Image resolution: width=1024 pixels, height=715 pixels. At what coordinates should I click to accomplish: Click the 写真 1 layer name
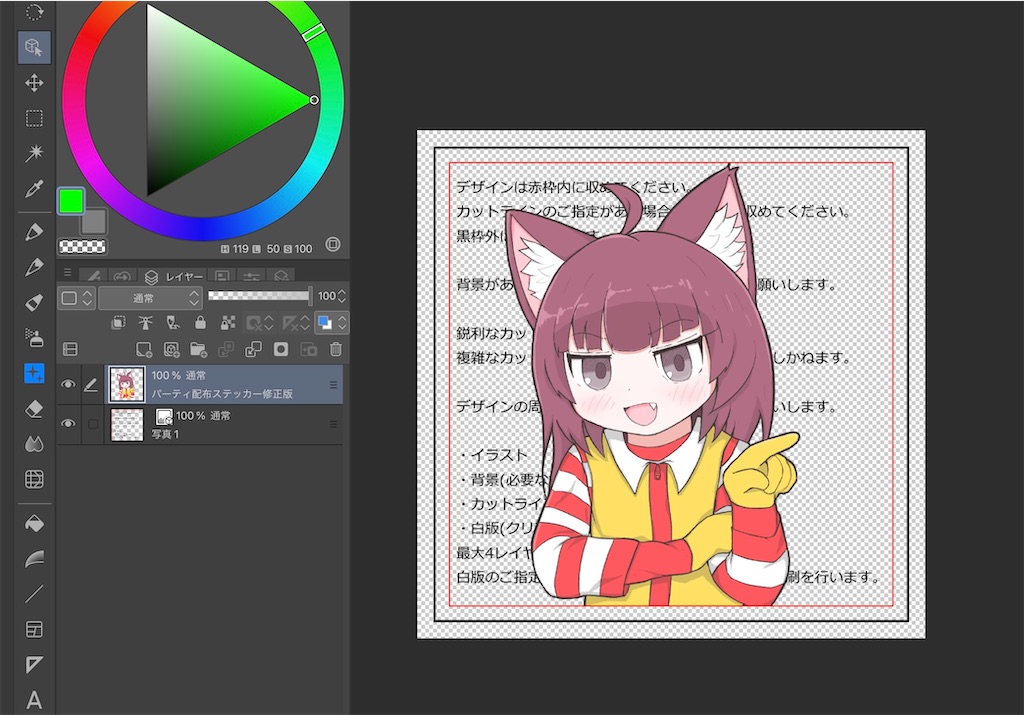pos(165,434)
